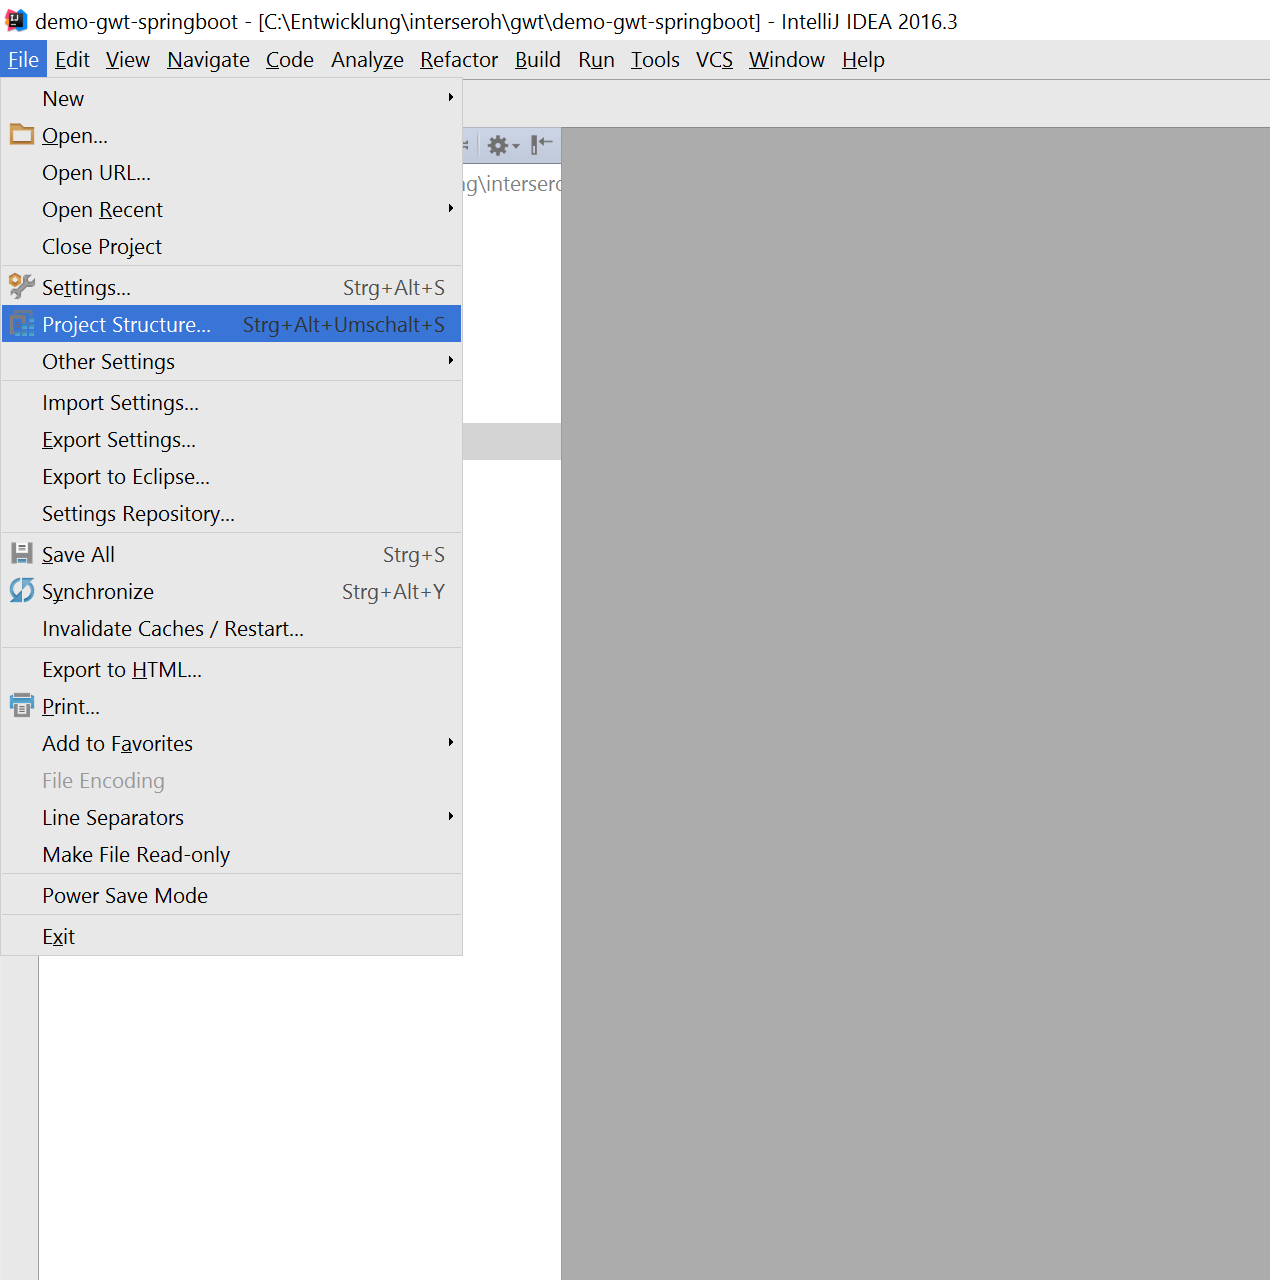Select Save All menu entry
The image size is (1270, 1280).
tap(232, 554)
